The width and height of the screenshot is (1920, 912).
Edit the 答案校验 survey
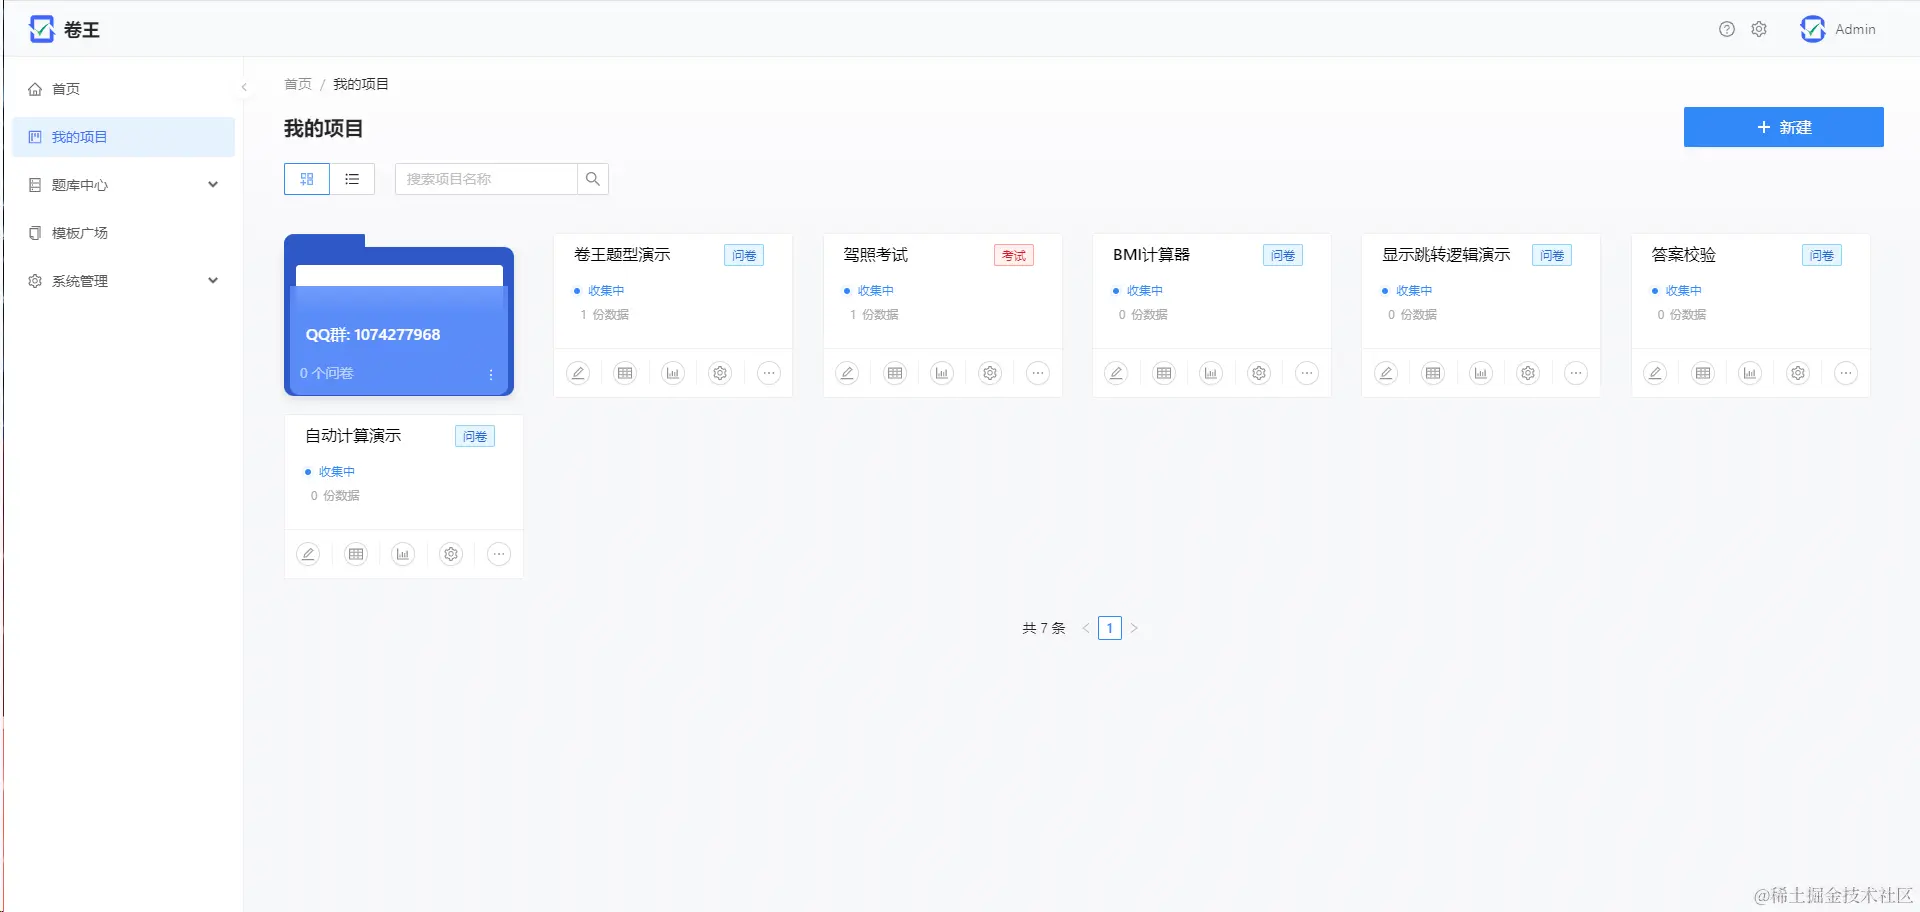point(1655,373)
